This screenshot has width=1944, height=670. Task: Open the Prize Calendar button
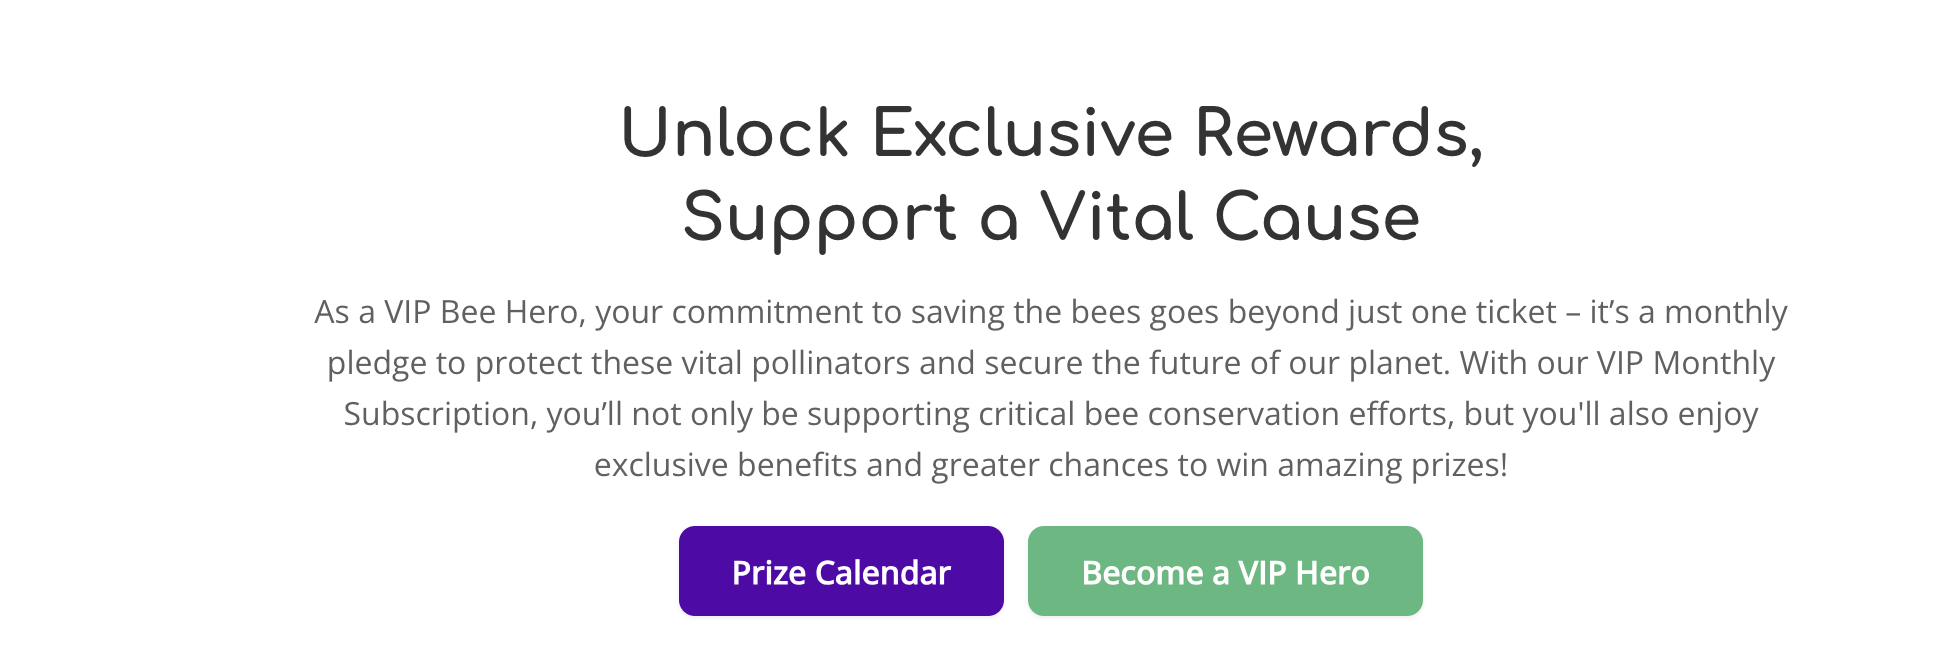(x=841, y=571)
